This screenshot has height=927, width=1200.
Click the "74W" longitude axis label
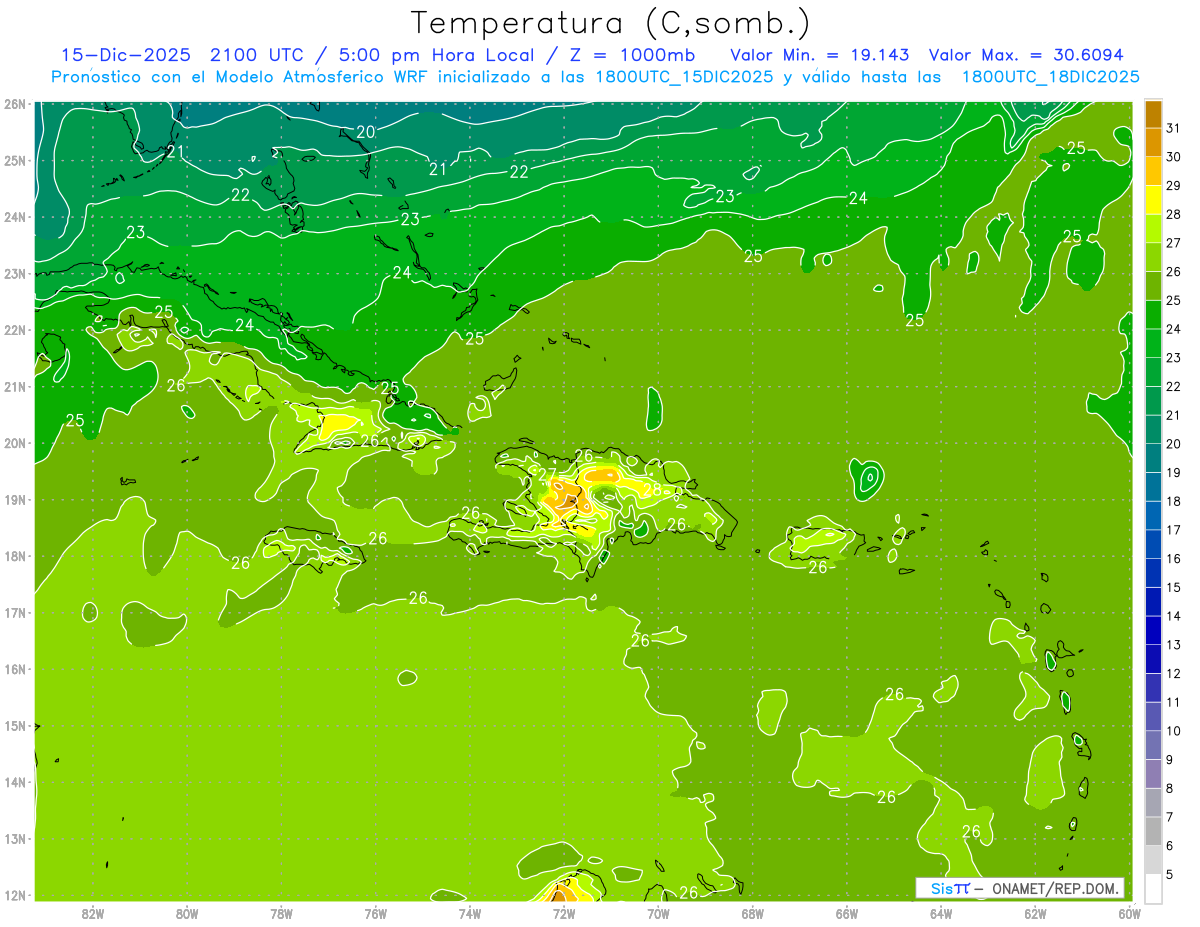pos(469,913)
